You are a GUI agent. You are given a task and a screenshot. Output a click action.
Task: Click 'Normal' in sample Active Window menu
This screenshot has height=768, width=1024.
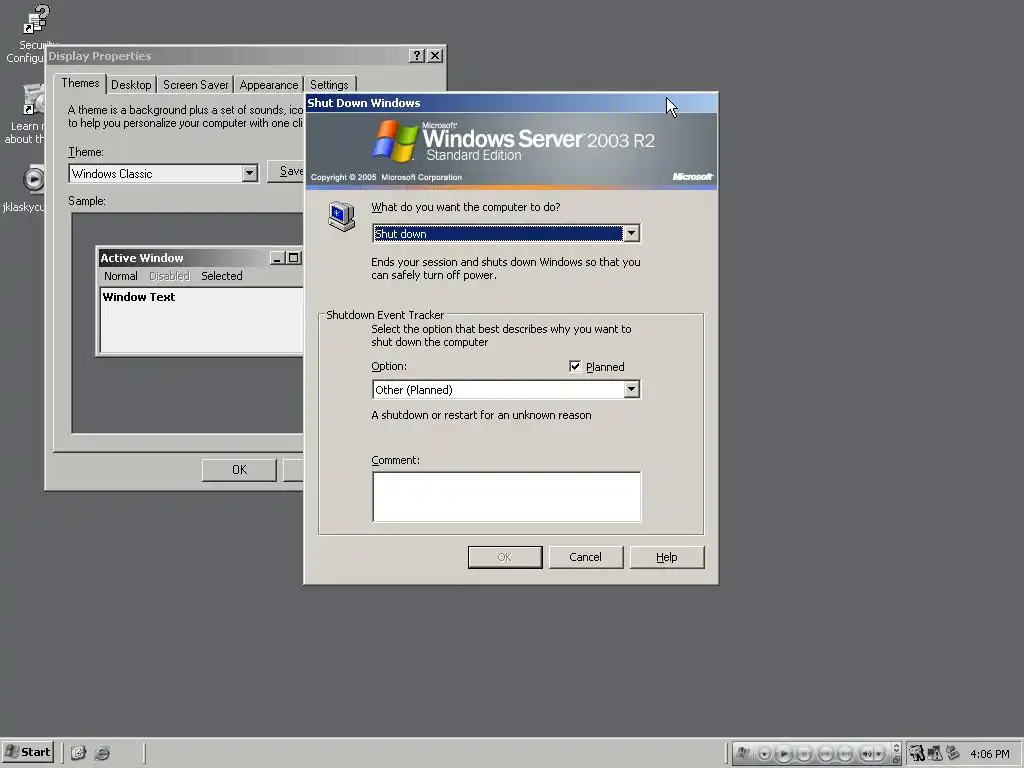(x=121, y=276)
